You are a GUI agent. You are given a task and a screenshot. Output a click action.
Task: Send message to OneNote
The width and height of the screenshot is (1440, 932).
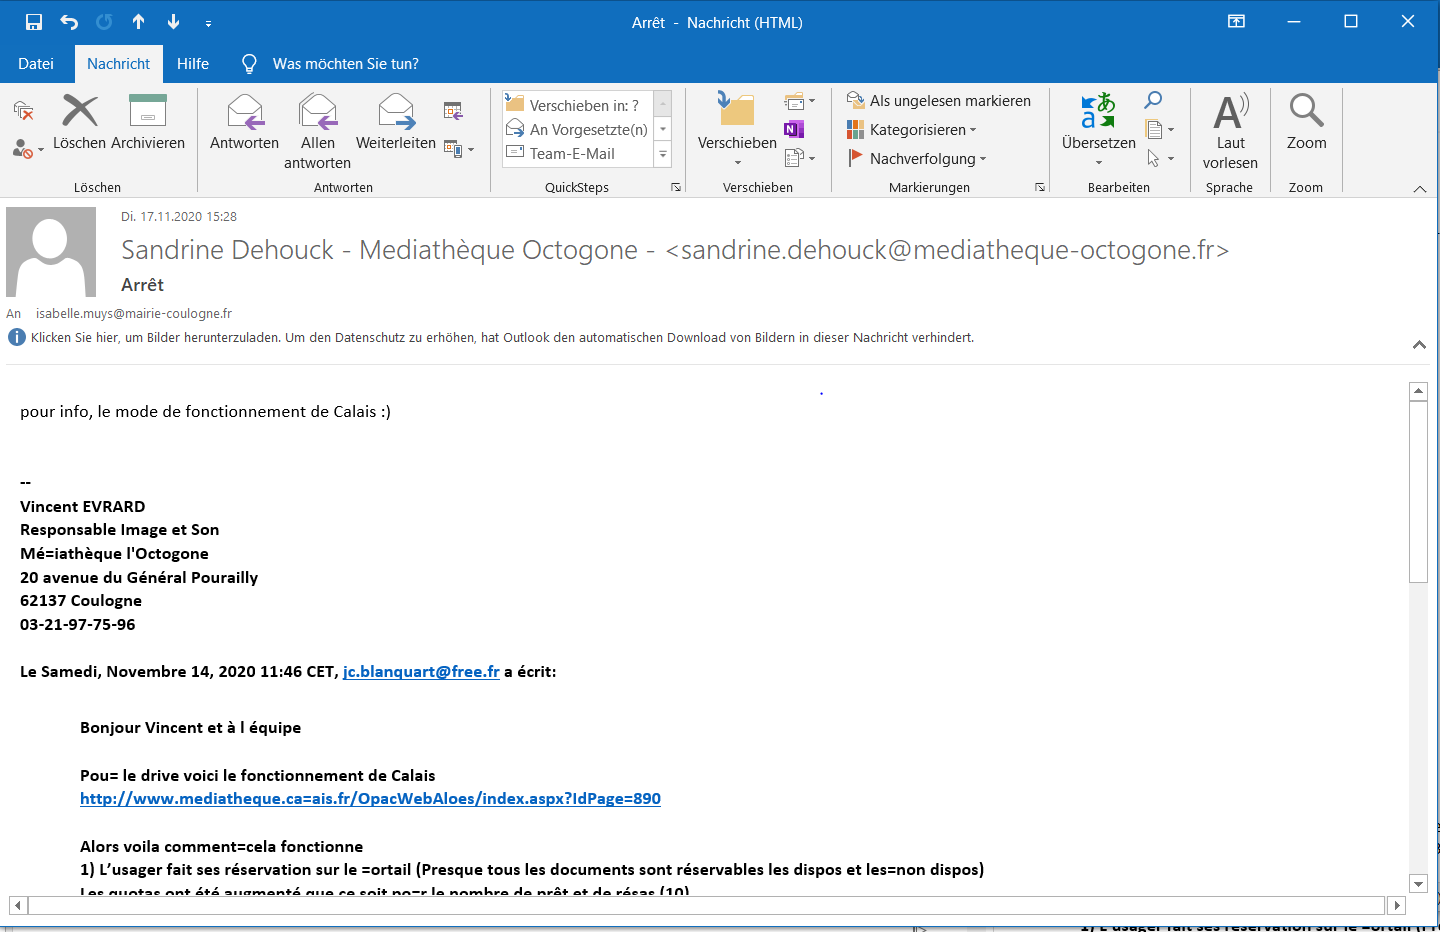794,129
